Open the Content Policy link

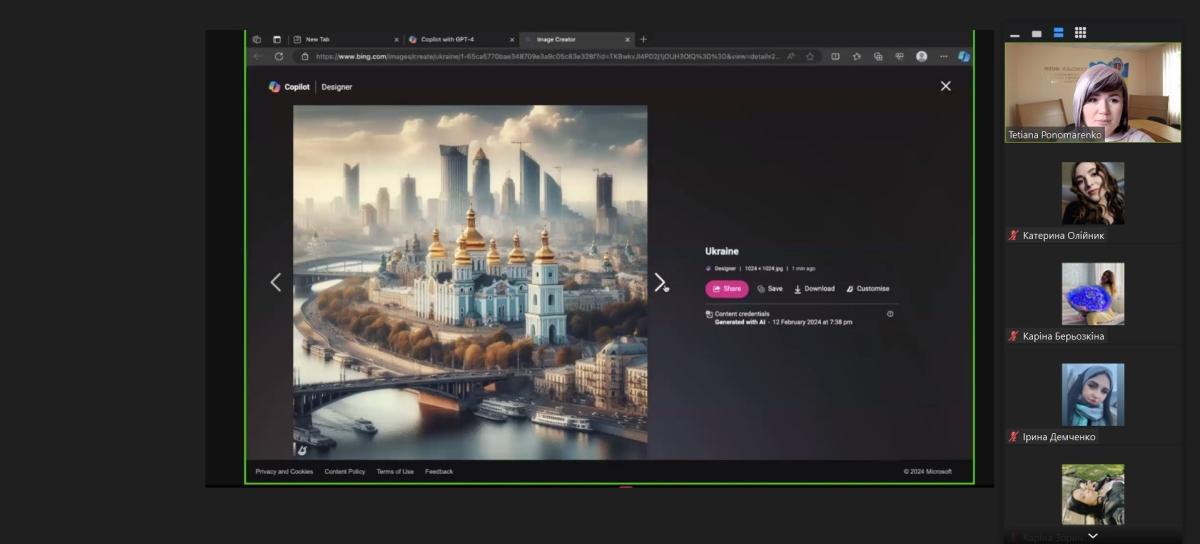344,471
